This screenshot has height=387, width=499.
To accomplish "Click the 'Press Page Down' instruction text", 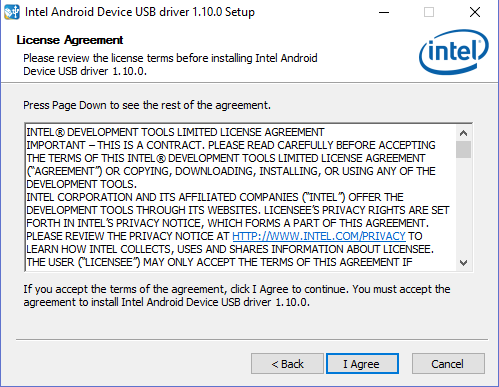I will click(x=147, y=105).
